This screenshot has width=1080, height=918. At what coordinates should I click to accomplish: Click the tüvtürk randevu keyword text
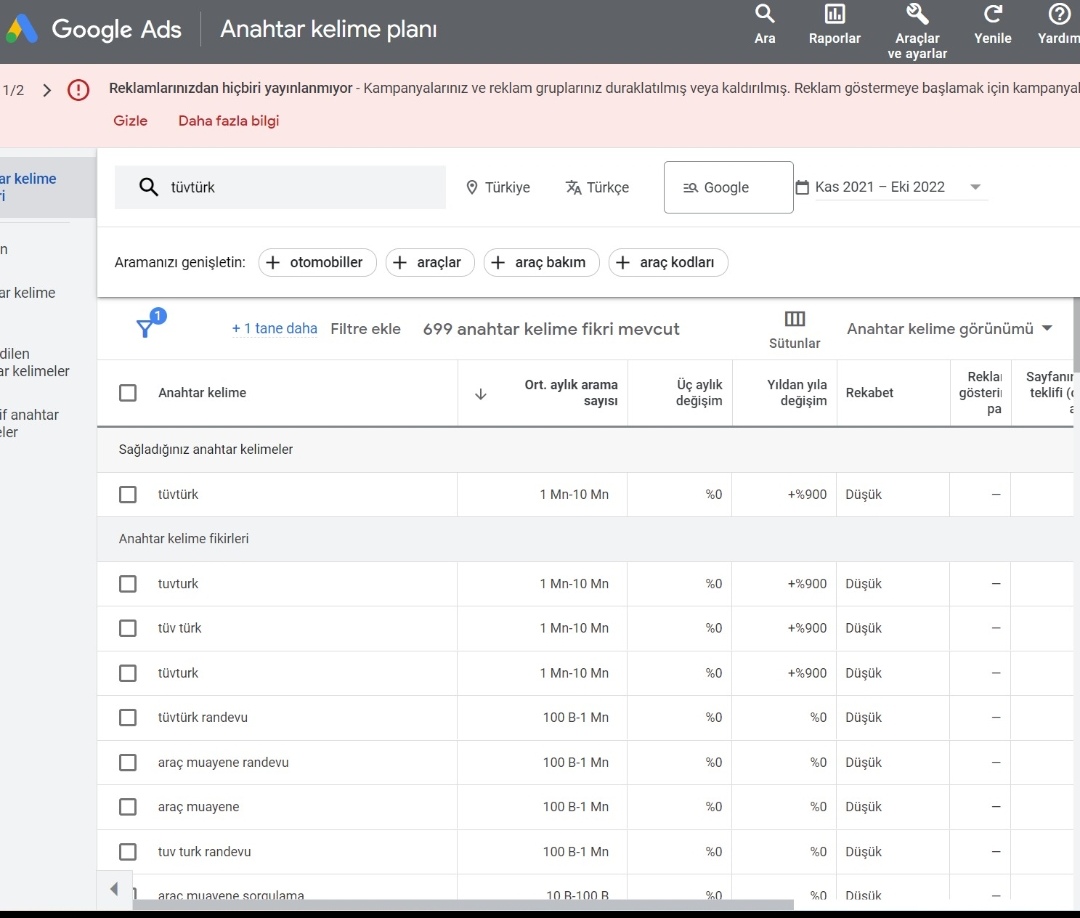202,718
